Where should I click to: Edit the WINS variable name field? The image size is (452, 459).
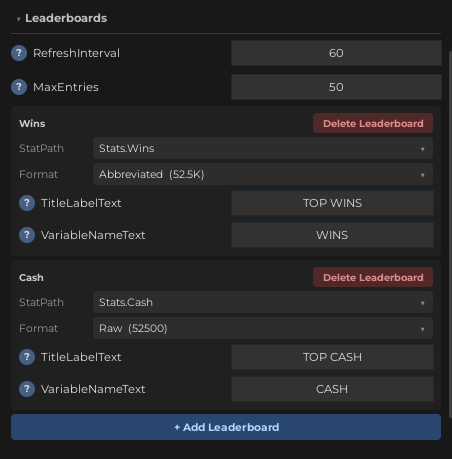(x=332, y=235)
